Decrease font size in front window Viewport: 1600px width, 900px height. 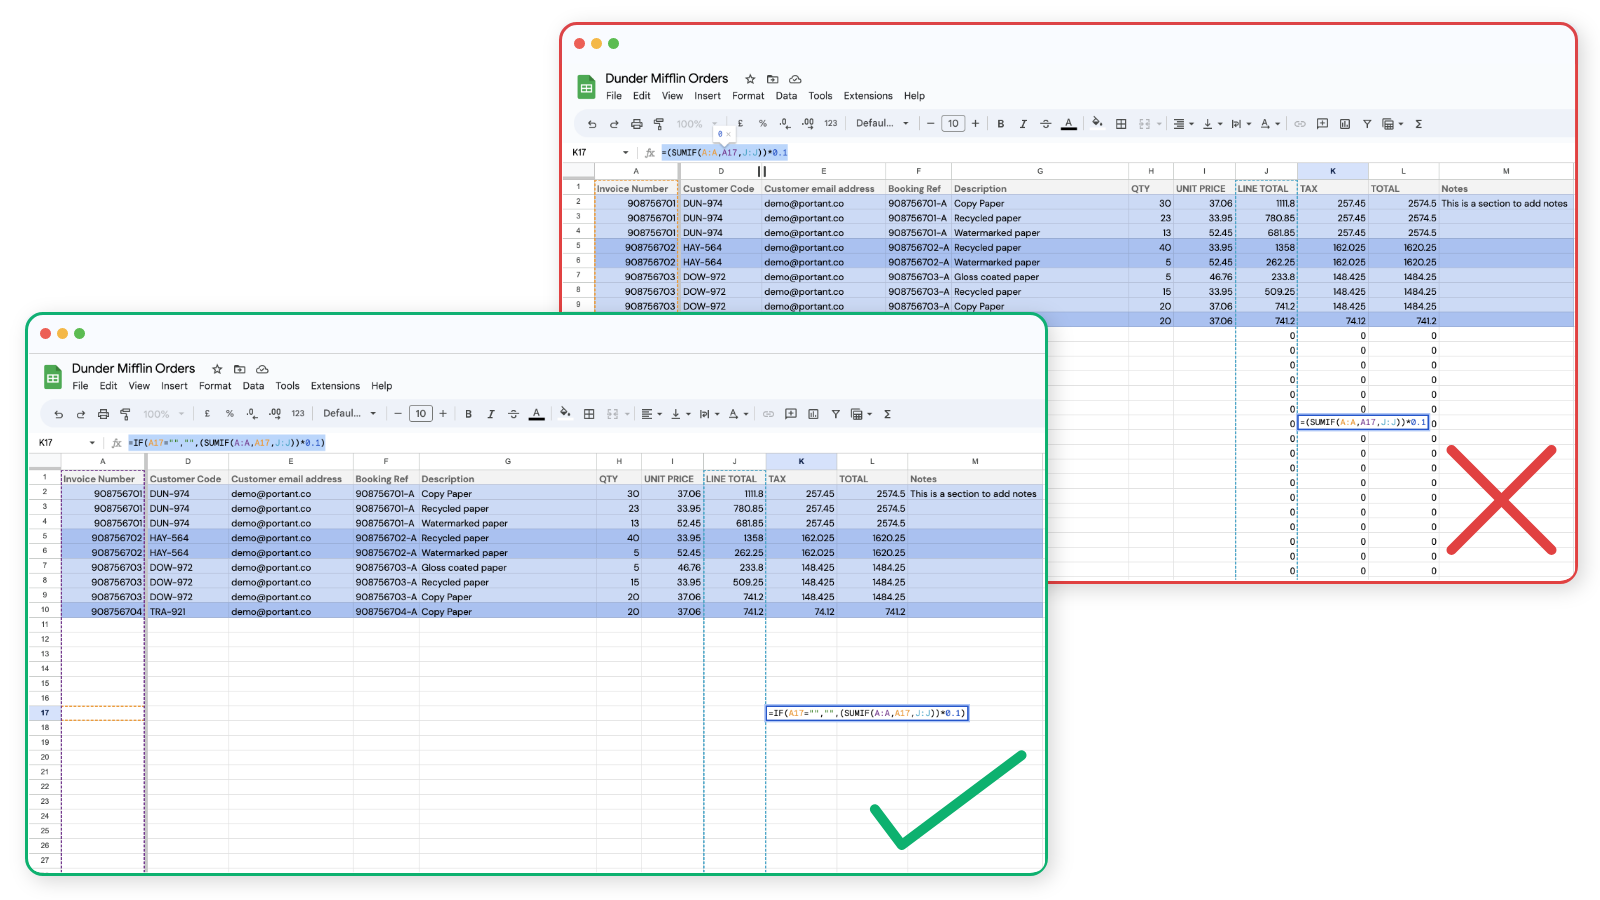[398, 414]
